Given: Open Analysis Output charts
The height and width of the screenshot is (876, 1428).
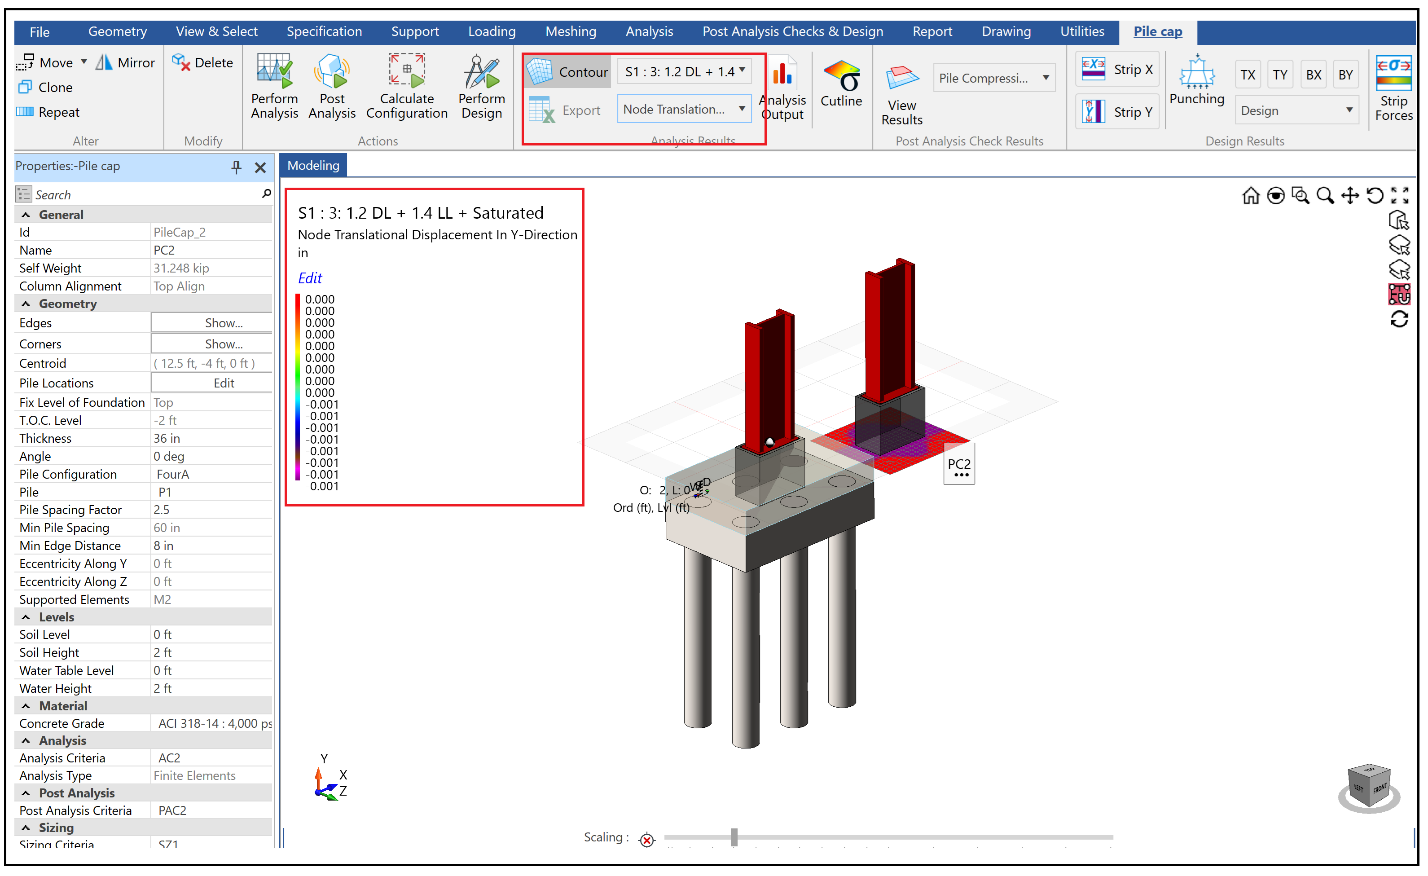Looking at the screenshot, I should point(783,89).
